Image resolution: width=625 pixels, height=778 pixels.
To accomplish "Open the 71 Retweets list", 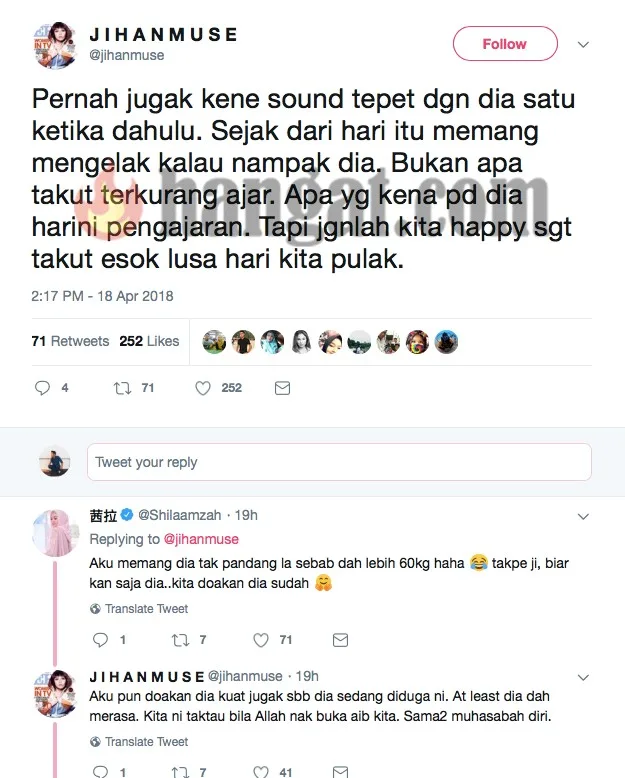I will pos(70,341).
